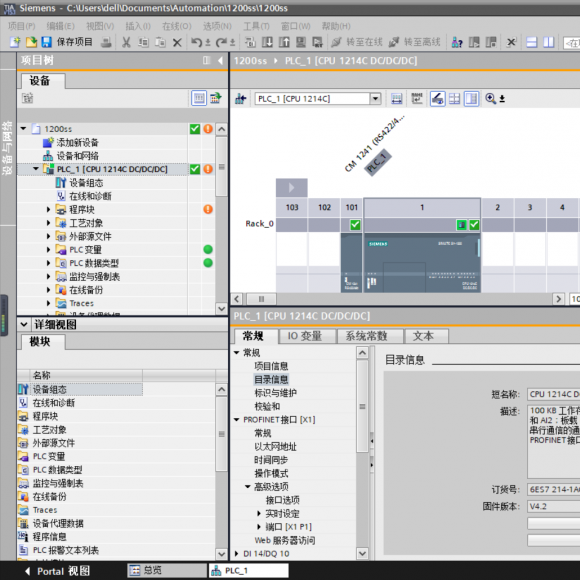Click the Go offline (转至离线) button
Image resolution: width=580 pixels, height=580 pixels.
(x=414, y=42)
